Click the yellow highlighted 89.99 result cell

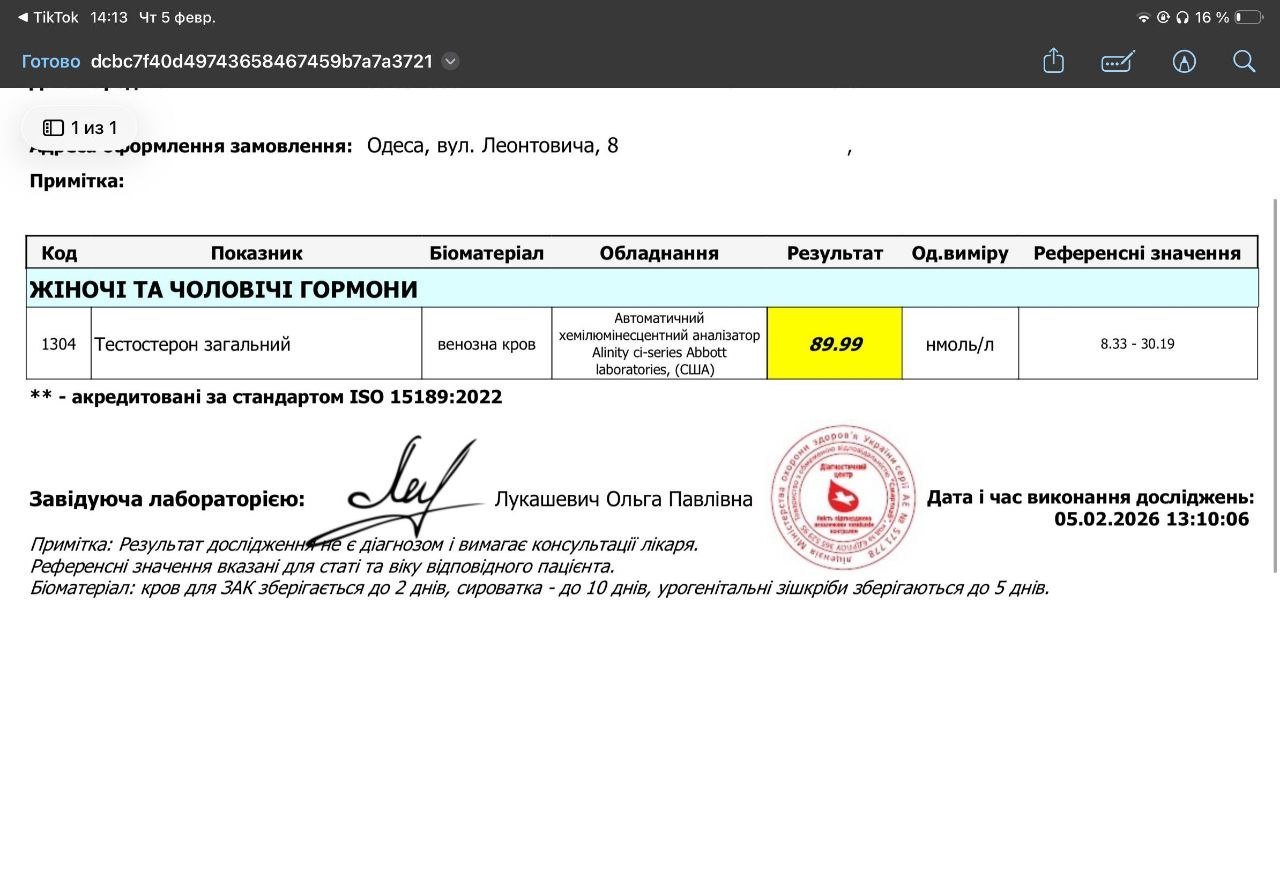click(x=835, y=344)
